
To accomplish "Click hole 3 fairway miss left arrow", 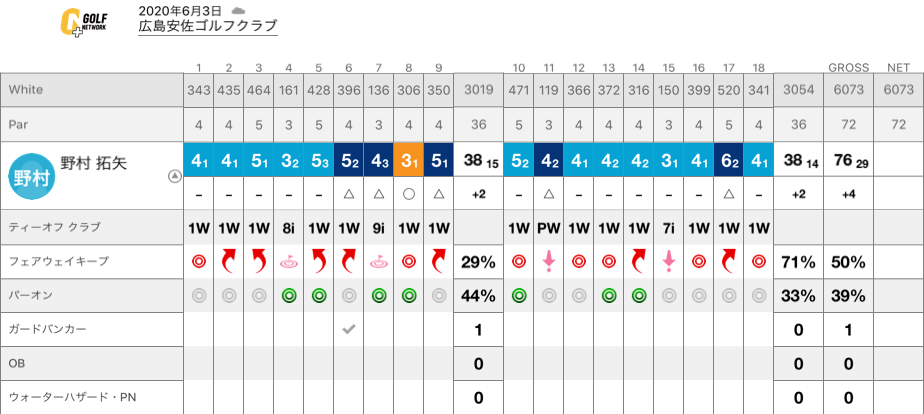I will click(259, 262).
